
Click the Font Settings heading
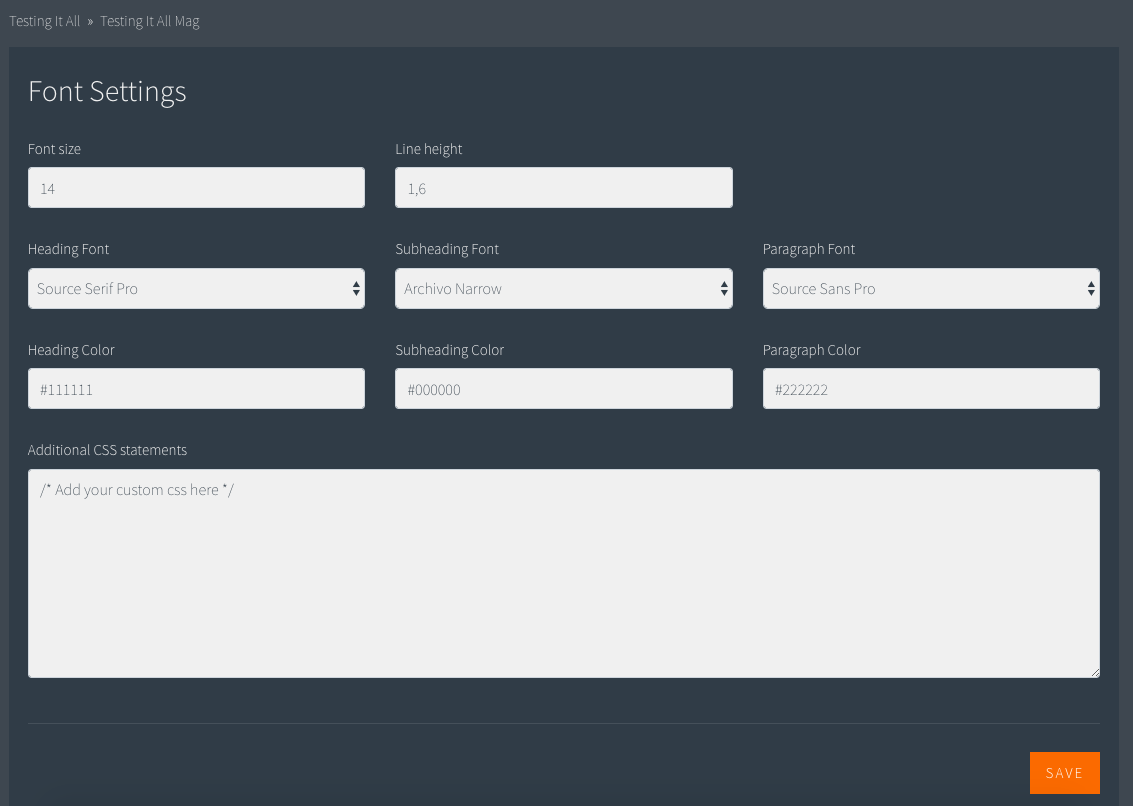[x=107, y=92]
